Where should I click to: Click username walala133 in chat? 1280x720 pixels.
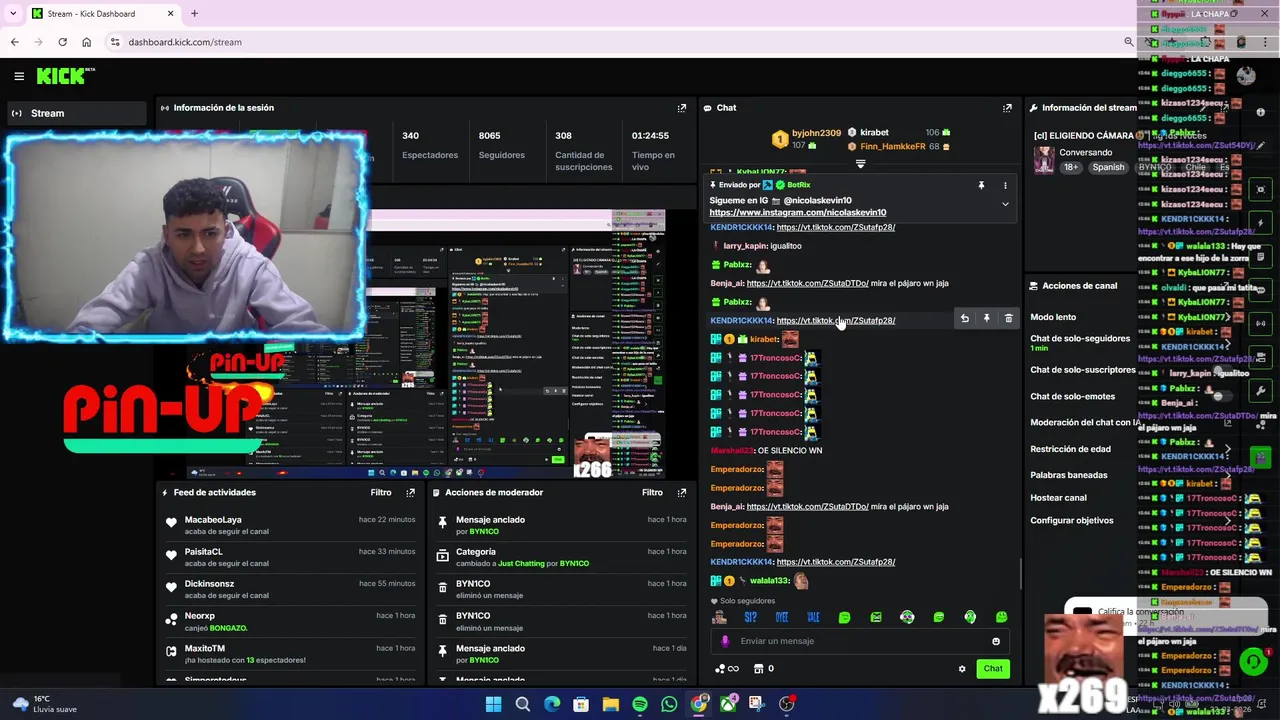coord(769,581)
